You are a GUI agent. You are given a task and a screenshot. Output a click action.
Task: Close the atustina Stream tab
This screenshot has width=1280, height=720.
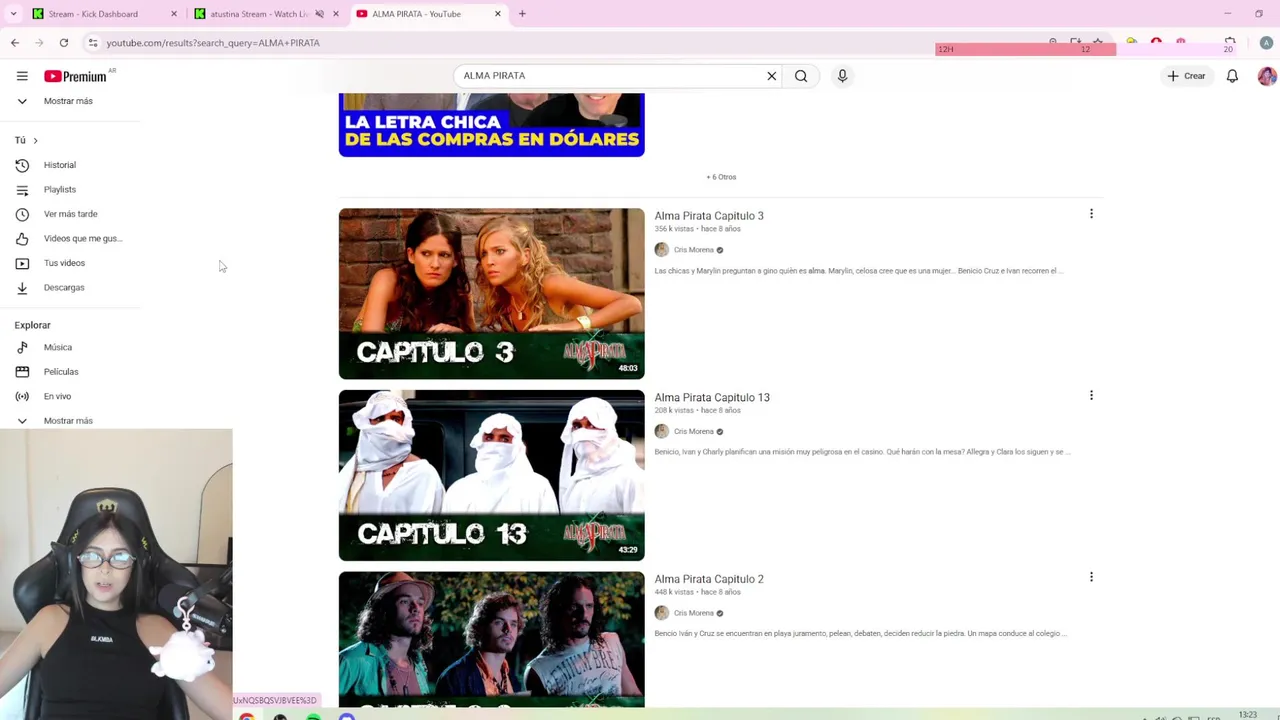[x=336, y=14]
